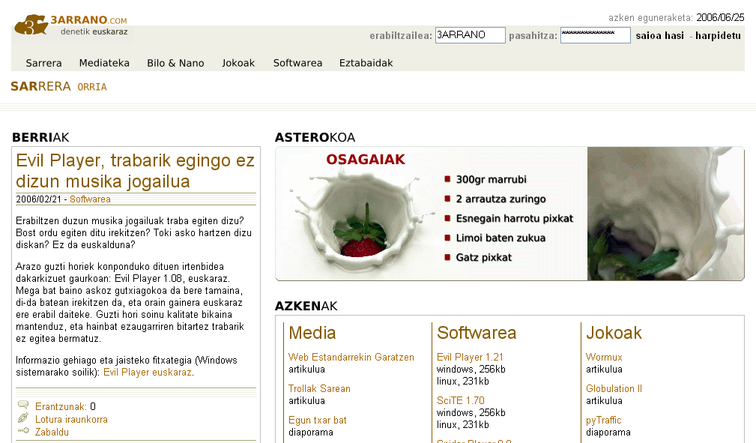Click the BERRIAK section title
Screen dimensions: 756x443
pyautogui.click(x=40, y=138)
